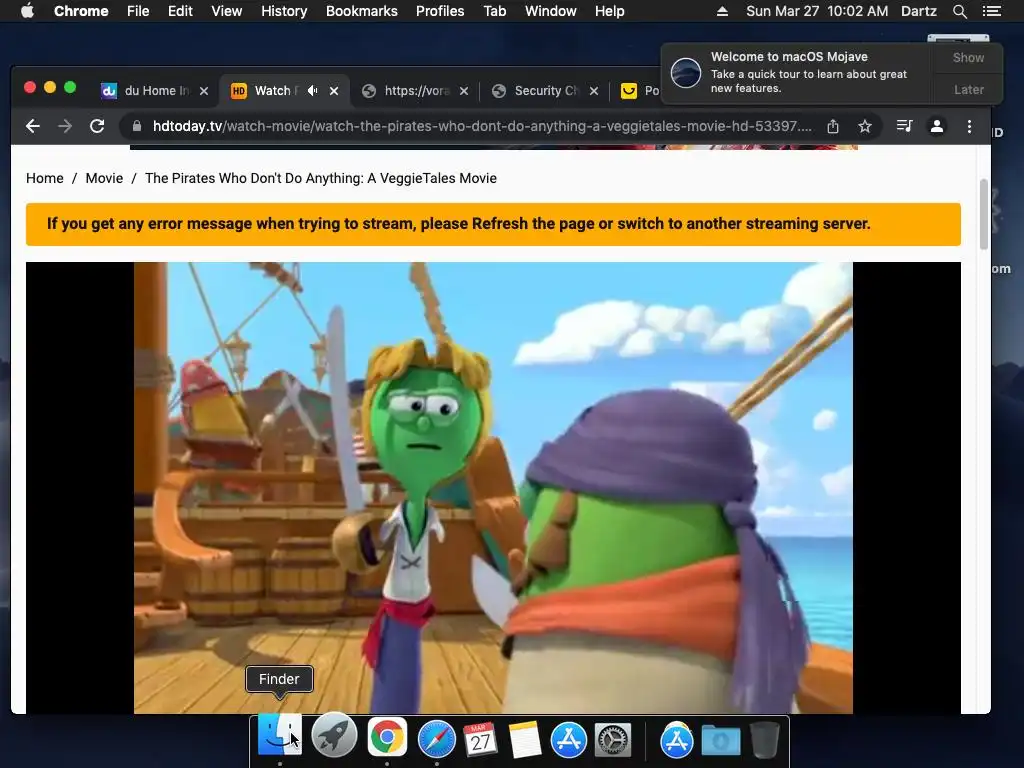Go to Home breadcrumb link
1024x768 pixels.
click(44, 178)
